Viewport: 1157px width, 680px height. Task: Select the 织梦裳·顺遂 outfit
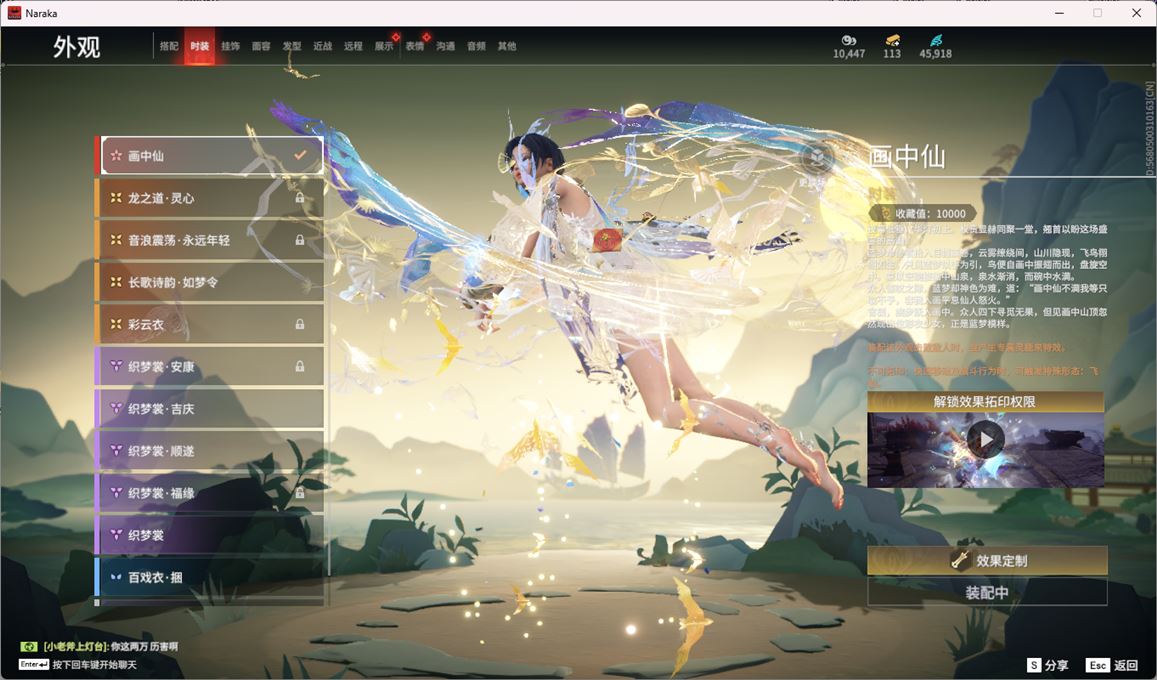pyautogui.click(x=210, y=451)
